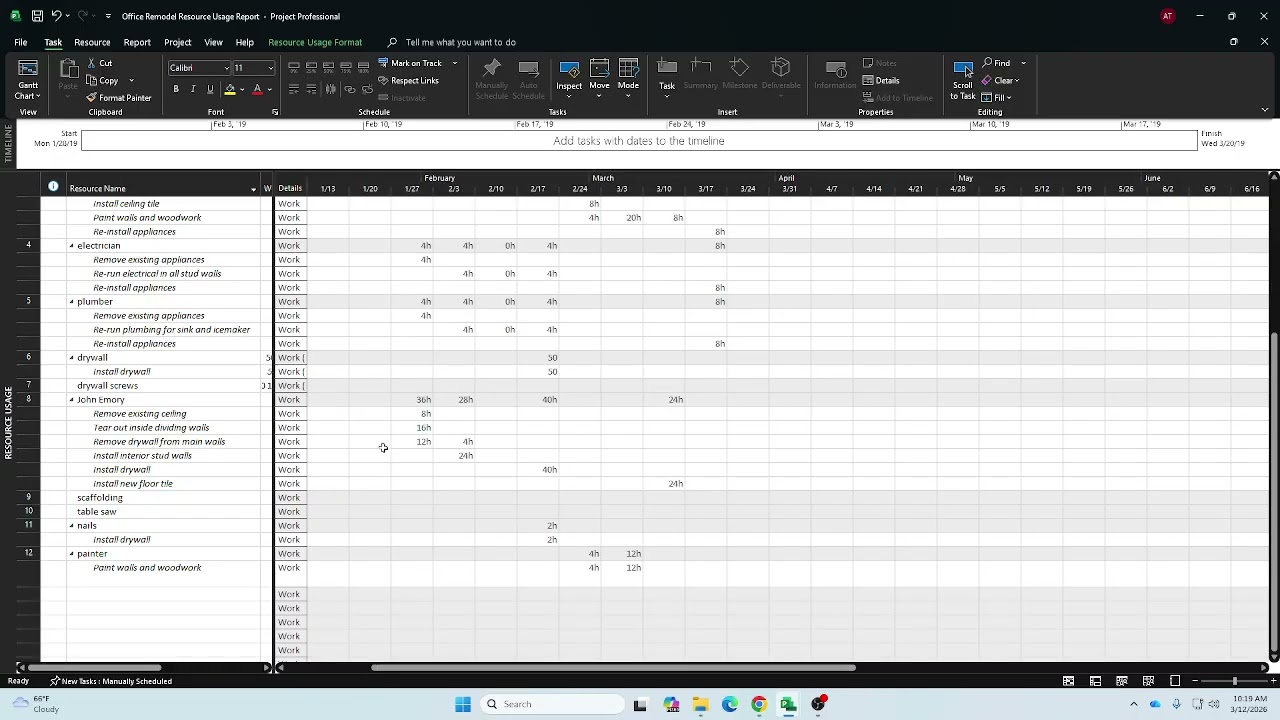Open the Mark on Track dropdown arrow
The image size is (1280, 720).
[x=454, y=63]
